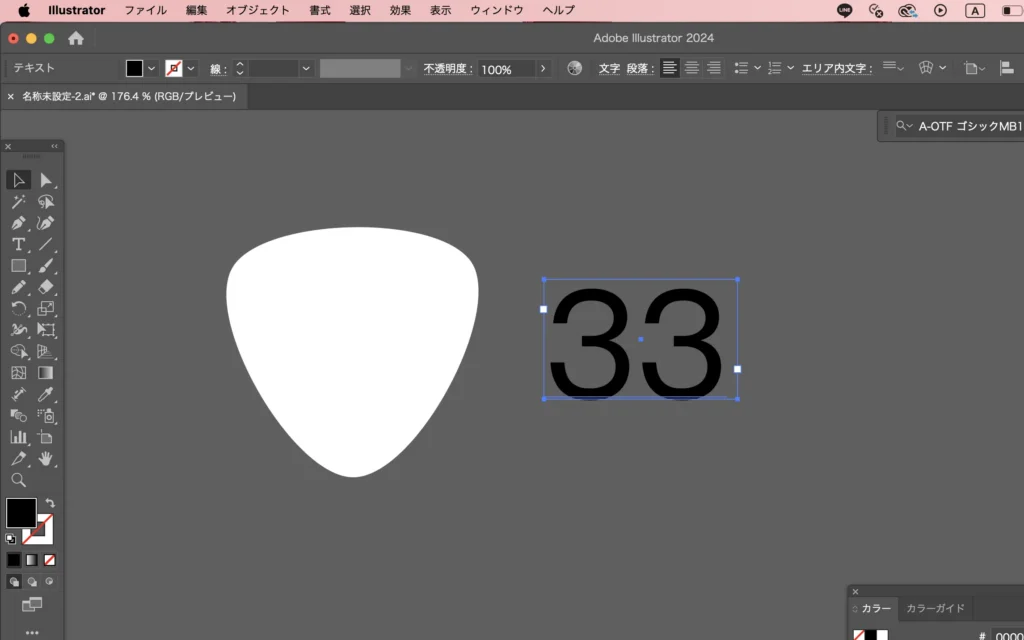This screenshot has width=1024, height=640.
Task: Set paragraph alignment to center
Action: [x=692, y=68]
